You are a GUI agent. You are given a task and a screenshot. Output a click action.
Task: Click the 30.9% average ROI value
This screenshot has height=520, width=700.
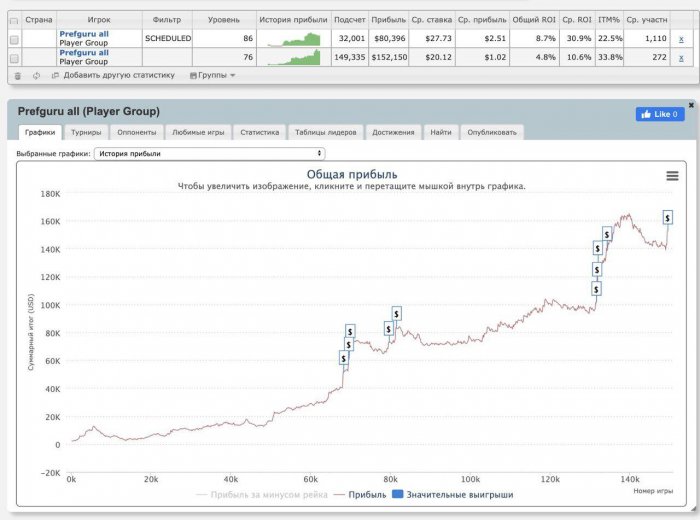(x=579, y=38)
